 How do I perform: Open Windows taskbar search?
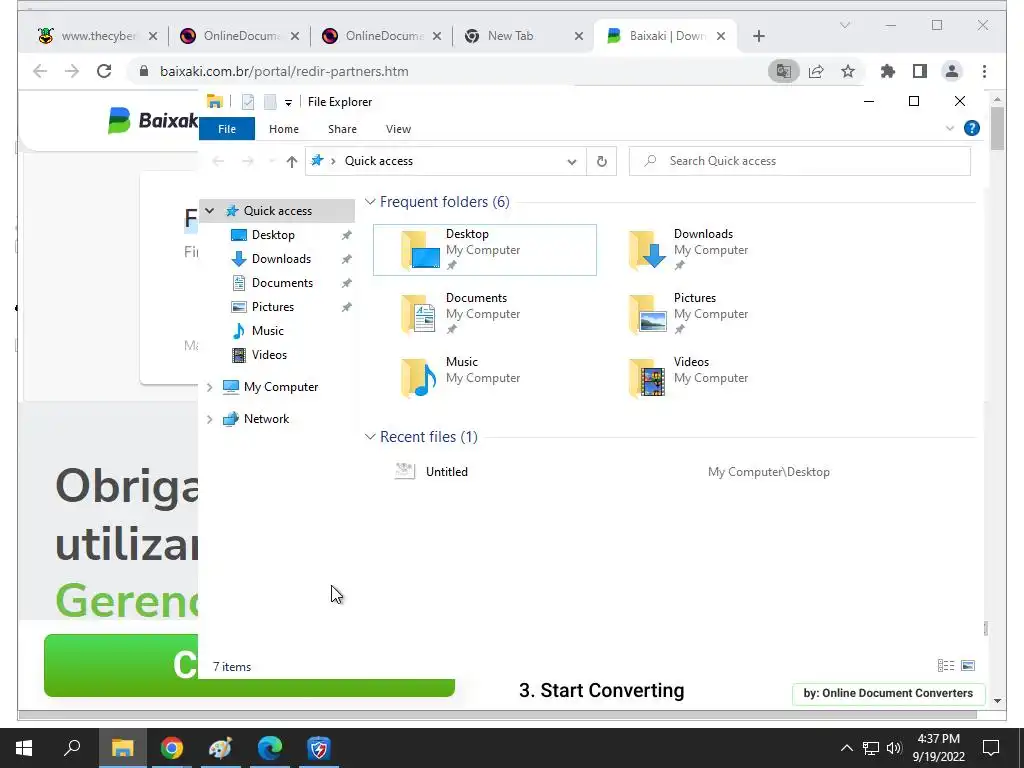[72, 748]
